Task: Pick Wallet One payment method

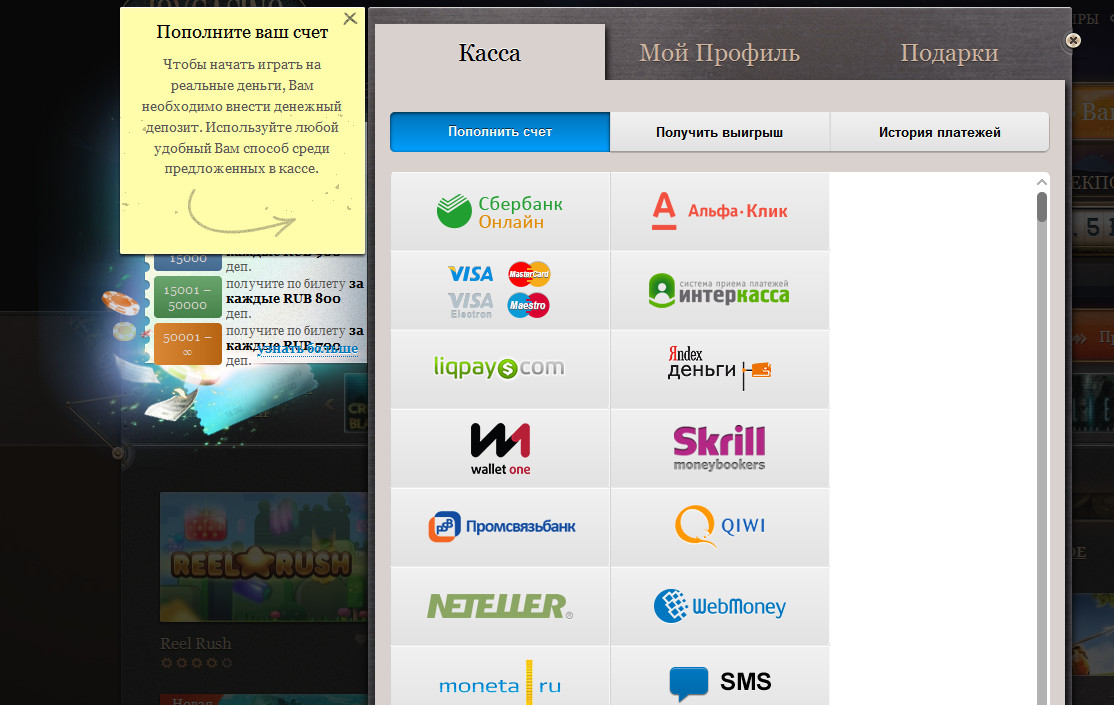Action: [x=500, y=448]
